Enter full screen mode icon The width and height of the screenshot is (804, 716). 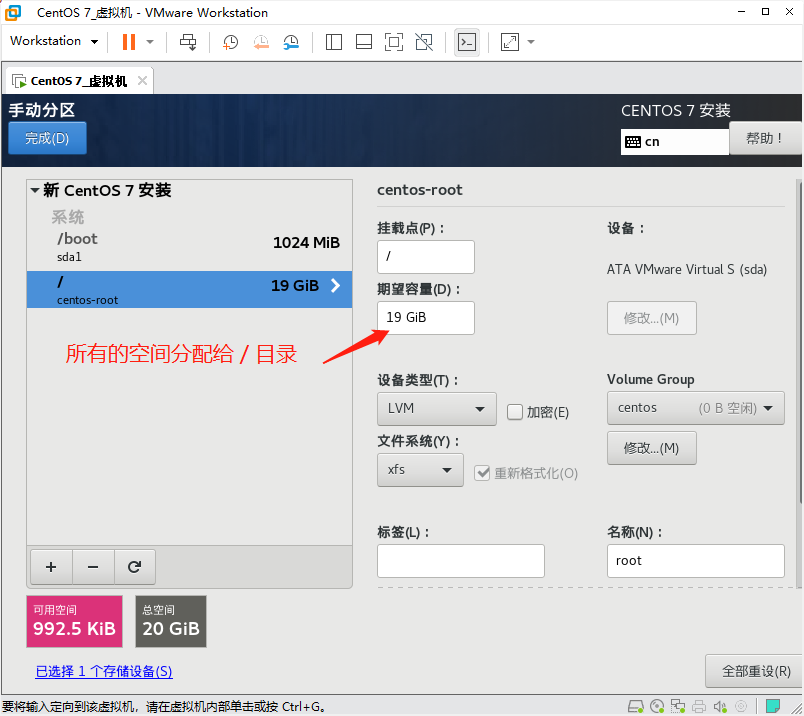394,42
